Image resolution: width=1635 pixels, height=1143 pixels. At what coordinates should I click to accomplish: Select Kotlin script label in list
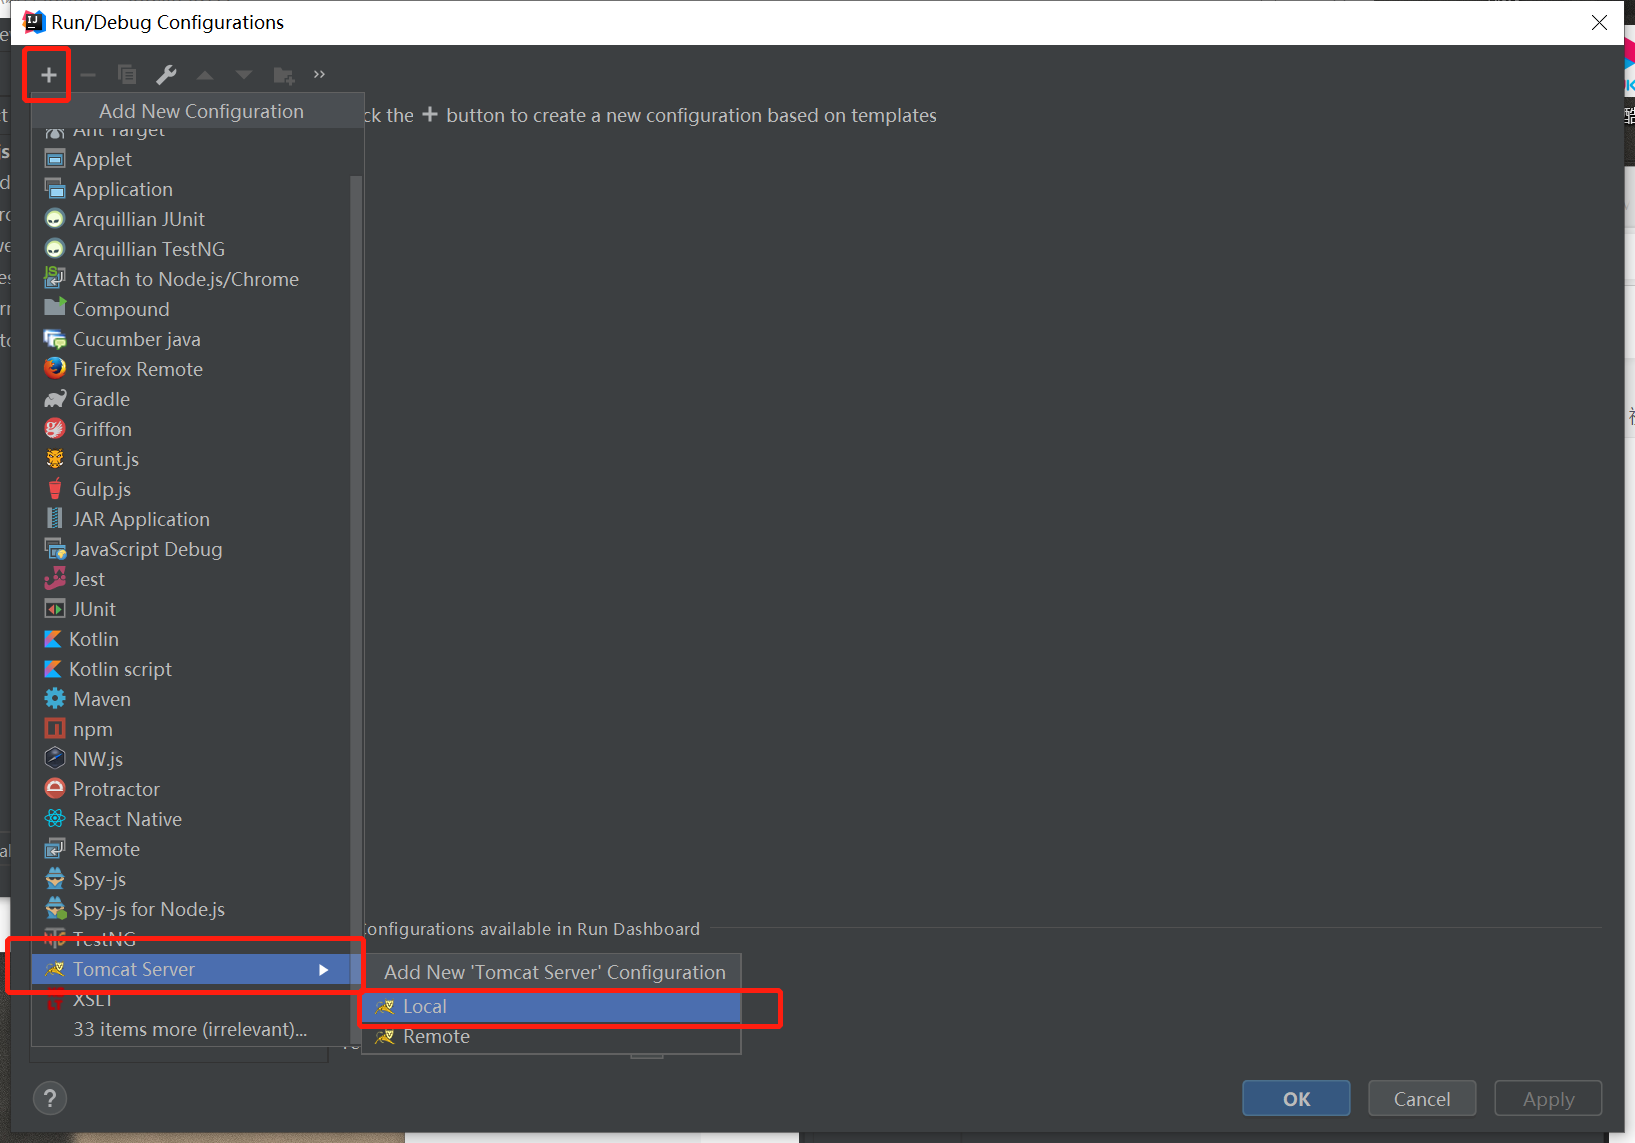coord(120,669)
